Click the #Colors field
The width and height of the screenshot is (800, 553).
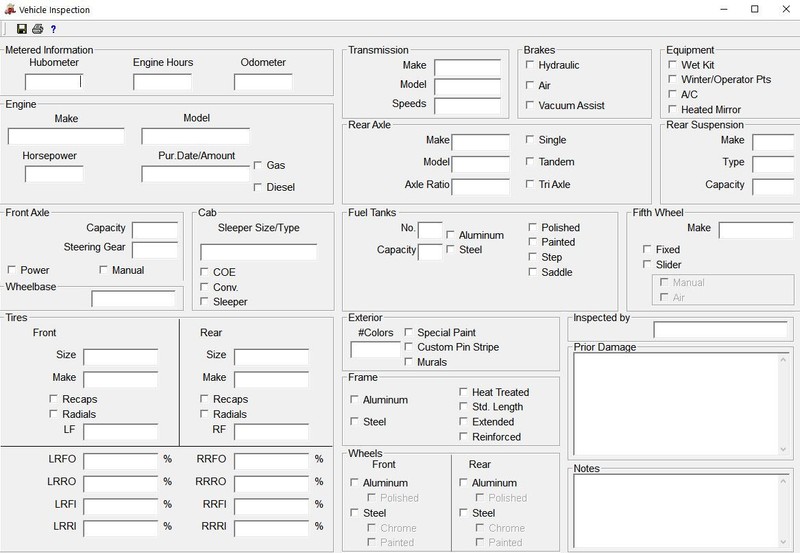[376, 349]
